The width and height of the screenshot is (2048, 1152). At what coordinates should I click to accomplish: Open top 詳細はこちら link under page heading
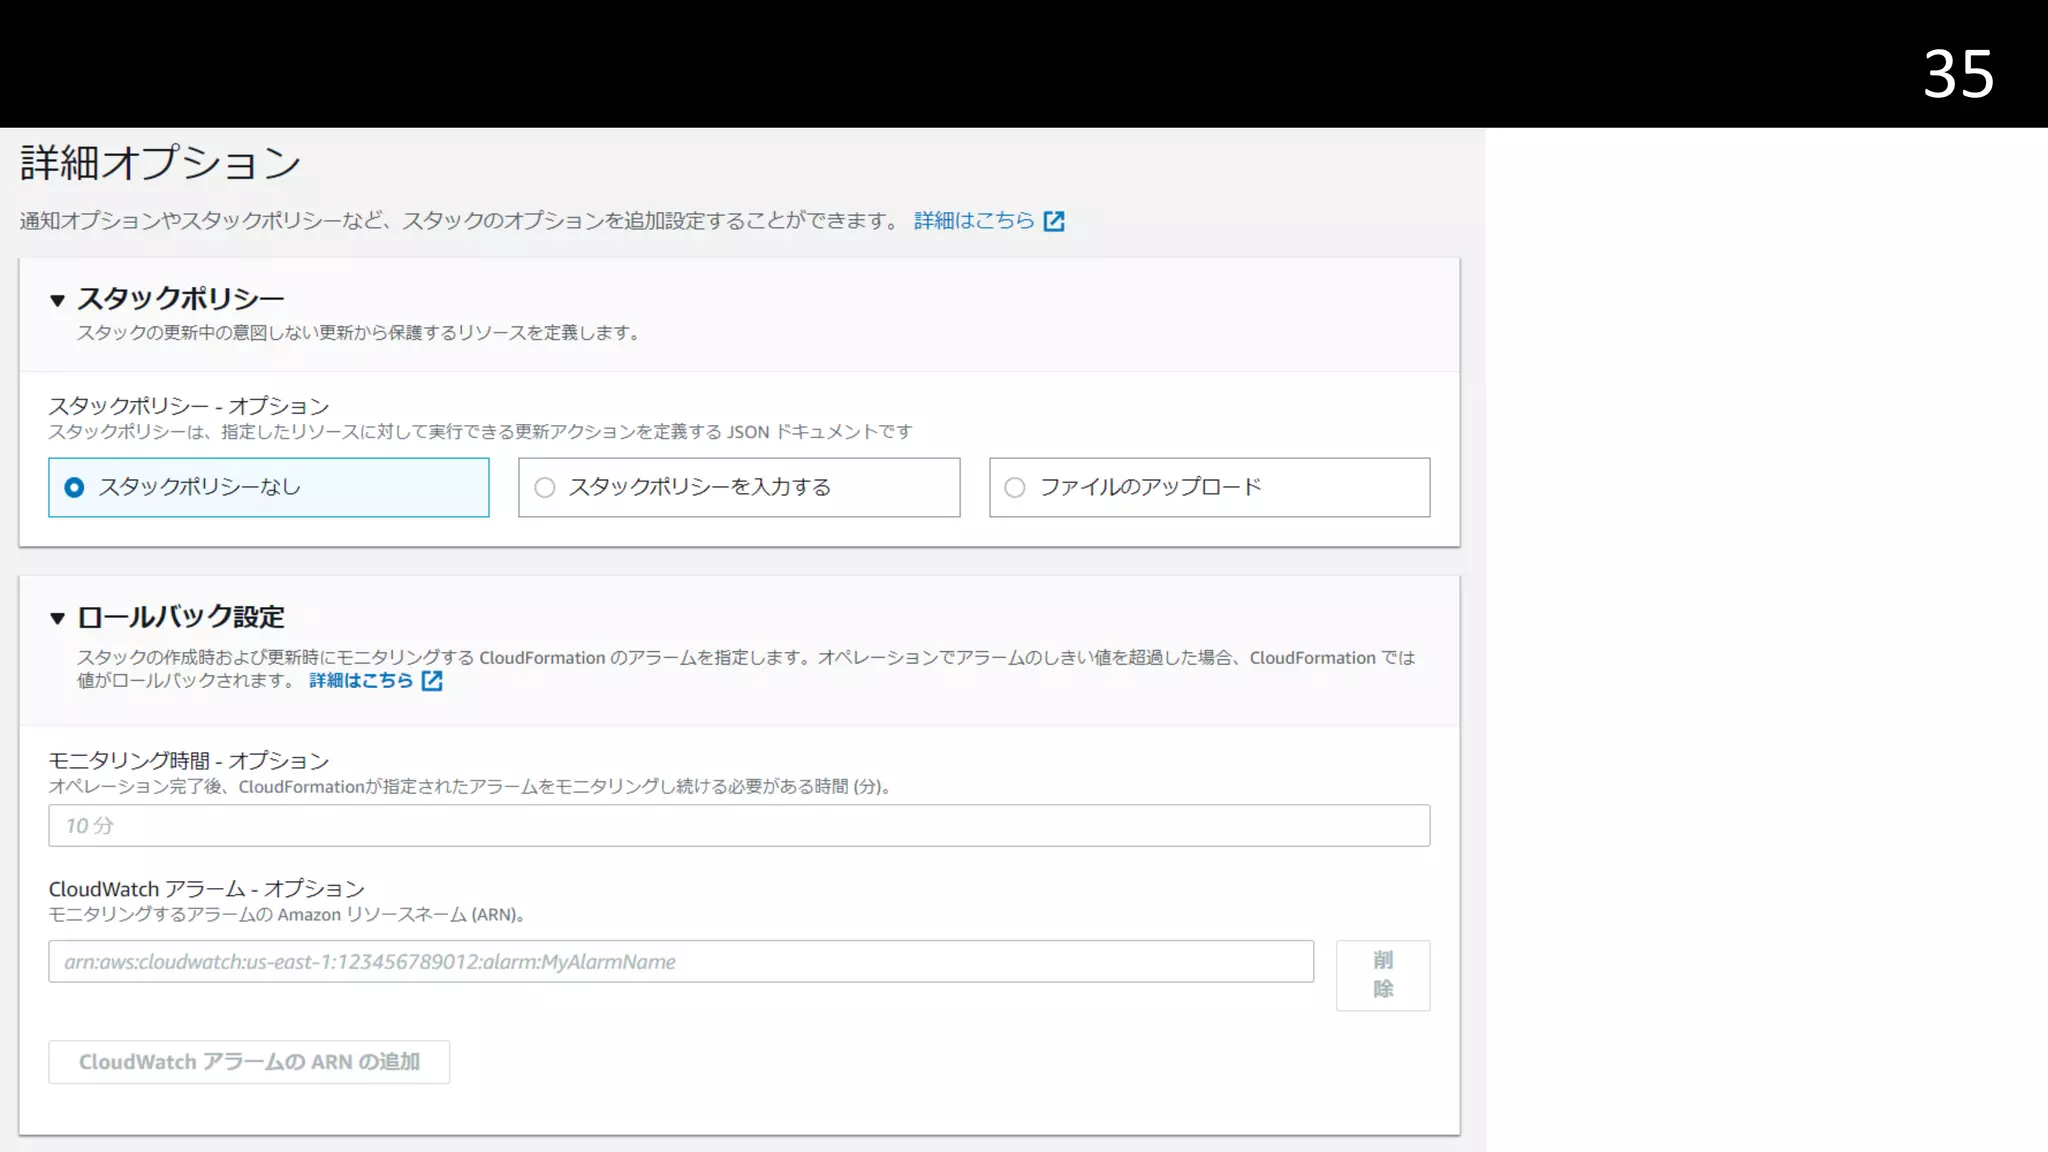(974, 221)
